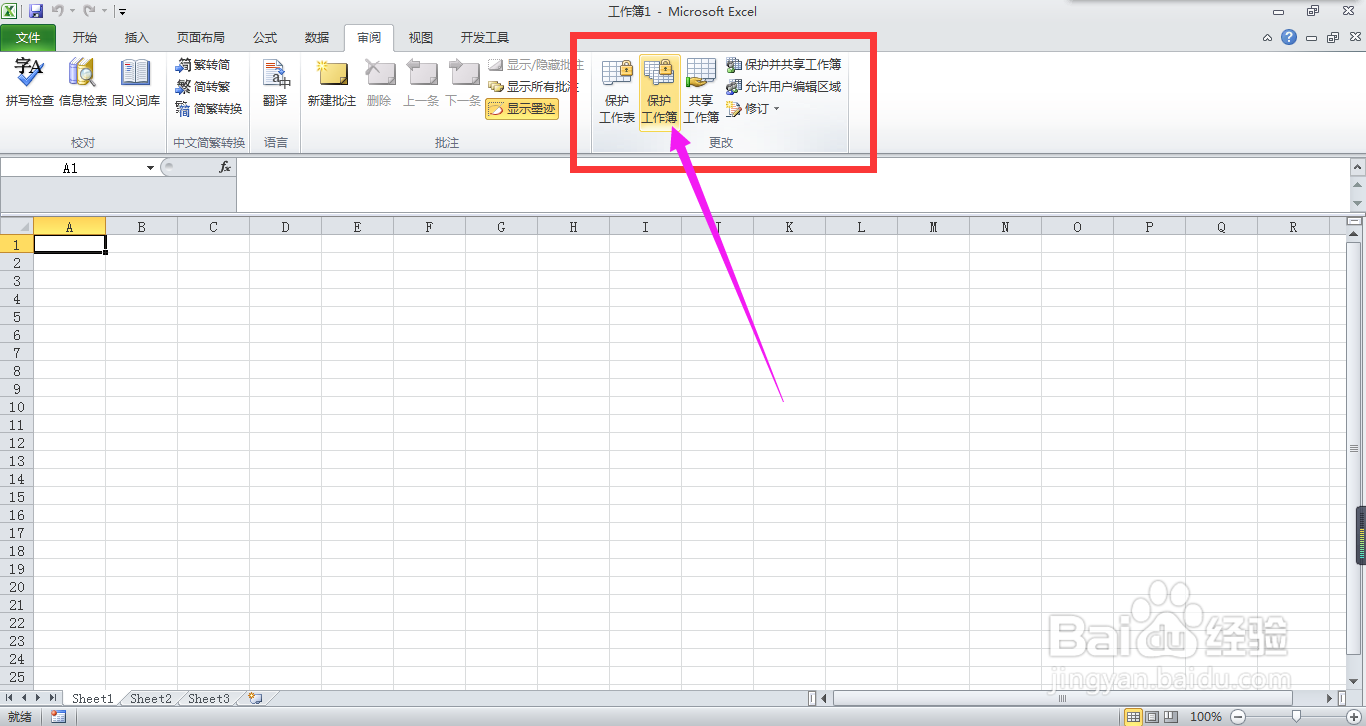Switch to Normal view in status bar
The image size is (1366, 726).
click(1133, 716)
